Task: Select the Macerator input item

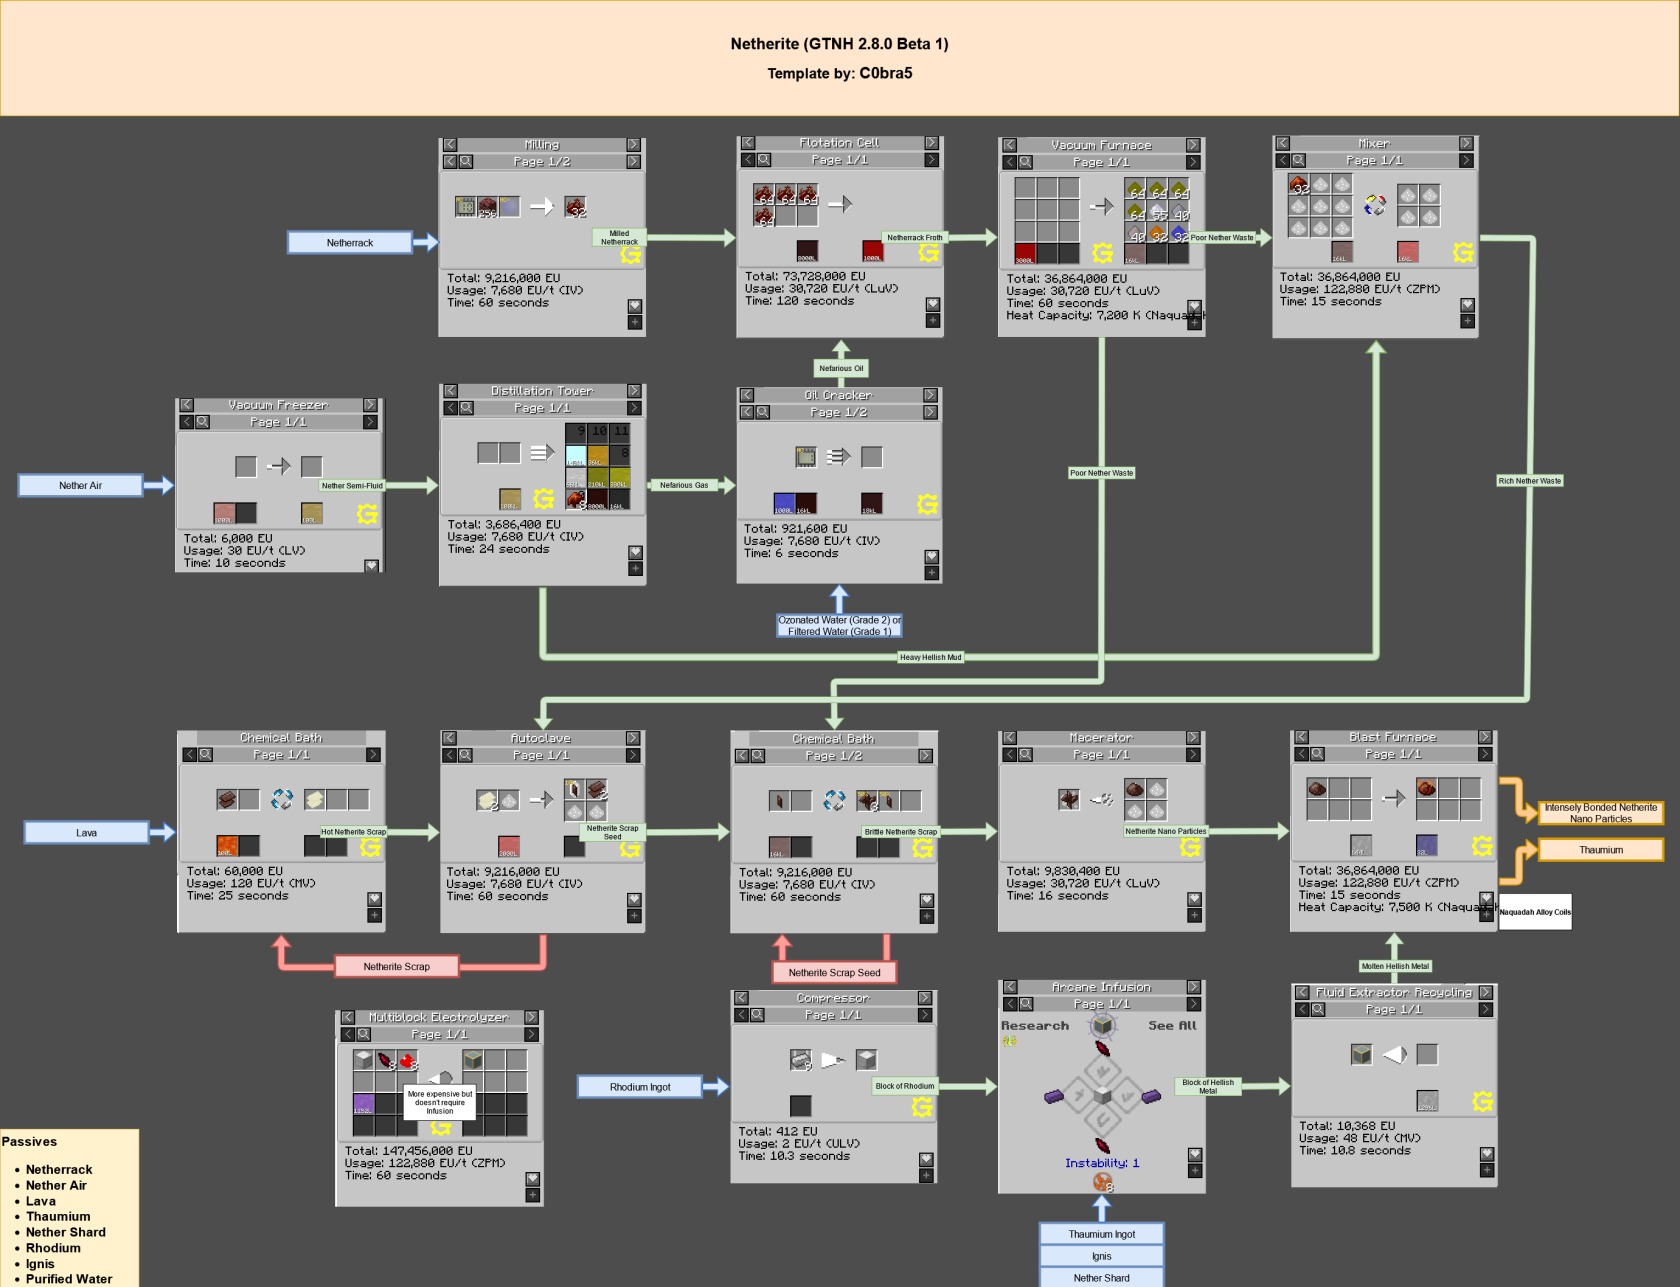Action: coord(1069,799)
